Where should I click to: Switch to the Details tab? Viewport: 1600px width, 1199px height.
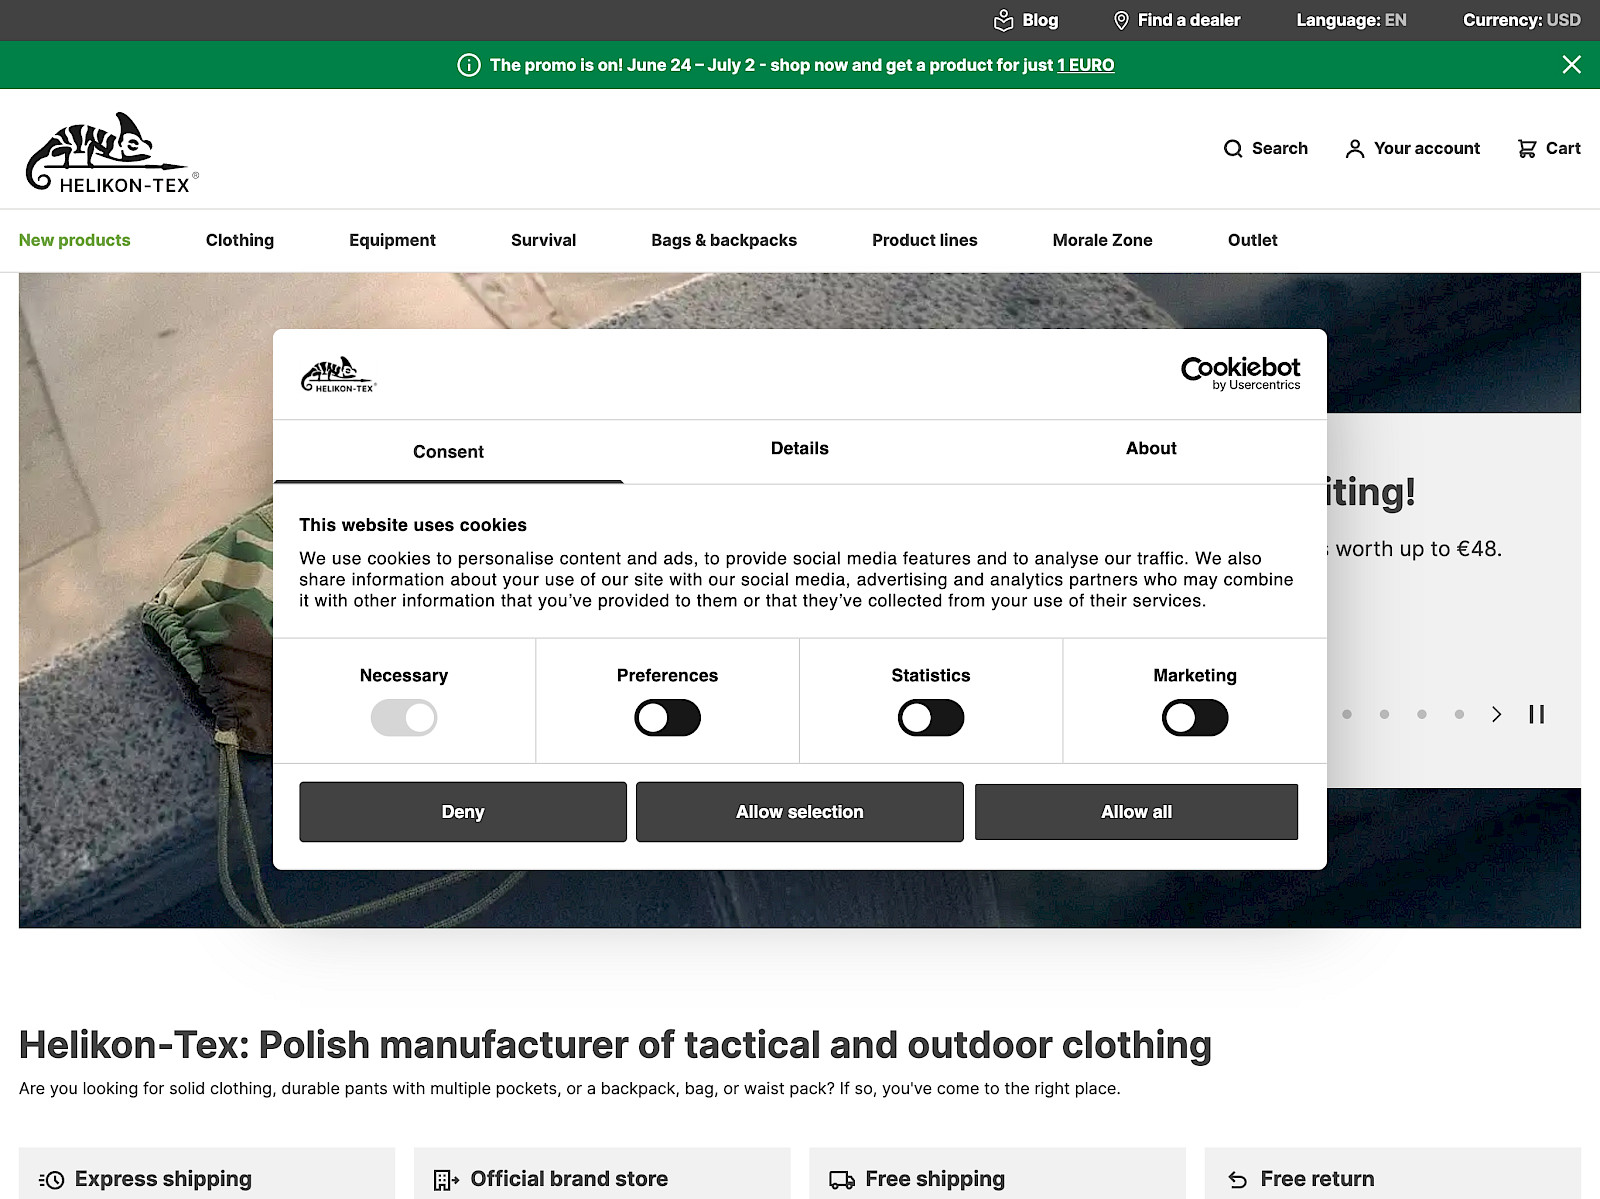(x=799, y=449)
